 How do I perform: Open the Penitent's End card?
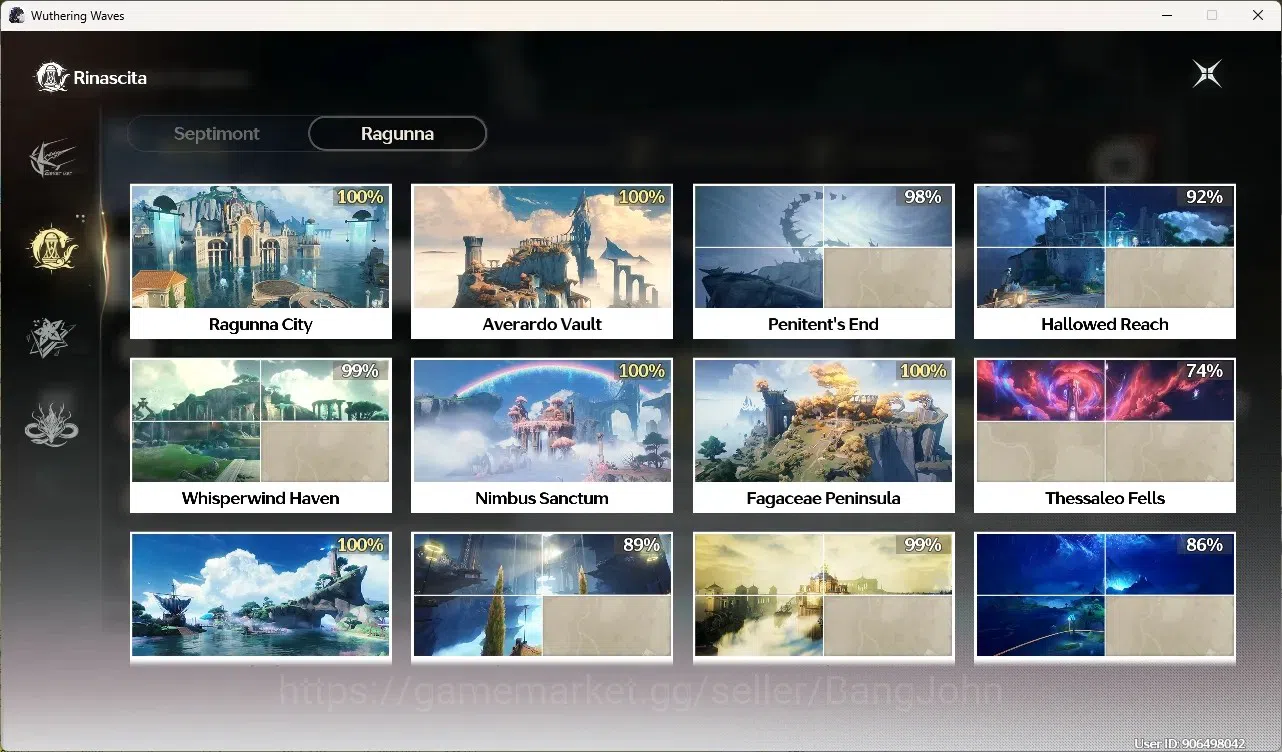click(x=824, y=261)
